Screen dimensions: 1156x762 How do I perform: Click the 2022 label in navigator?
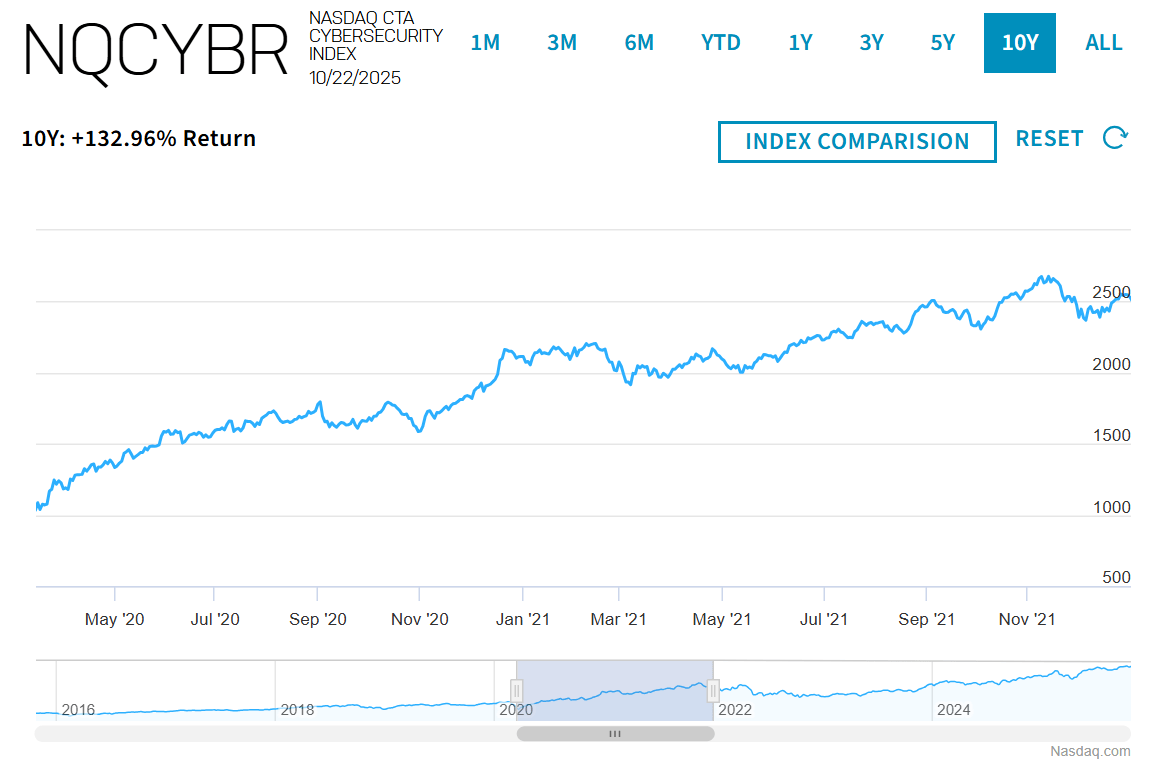click(x=735, y=710)
